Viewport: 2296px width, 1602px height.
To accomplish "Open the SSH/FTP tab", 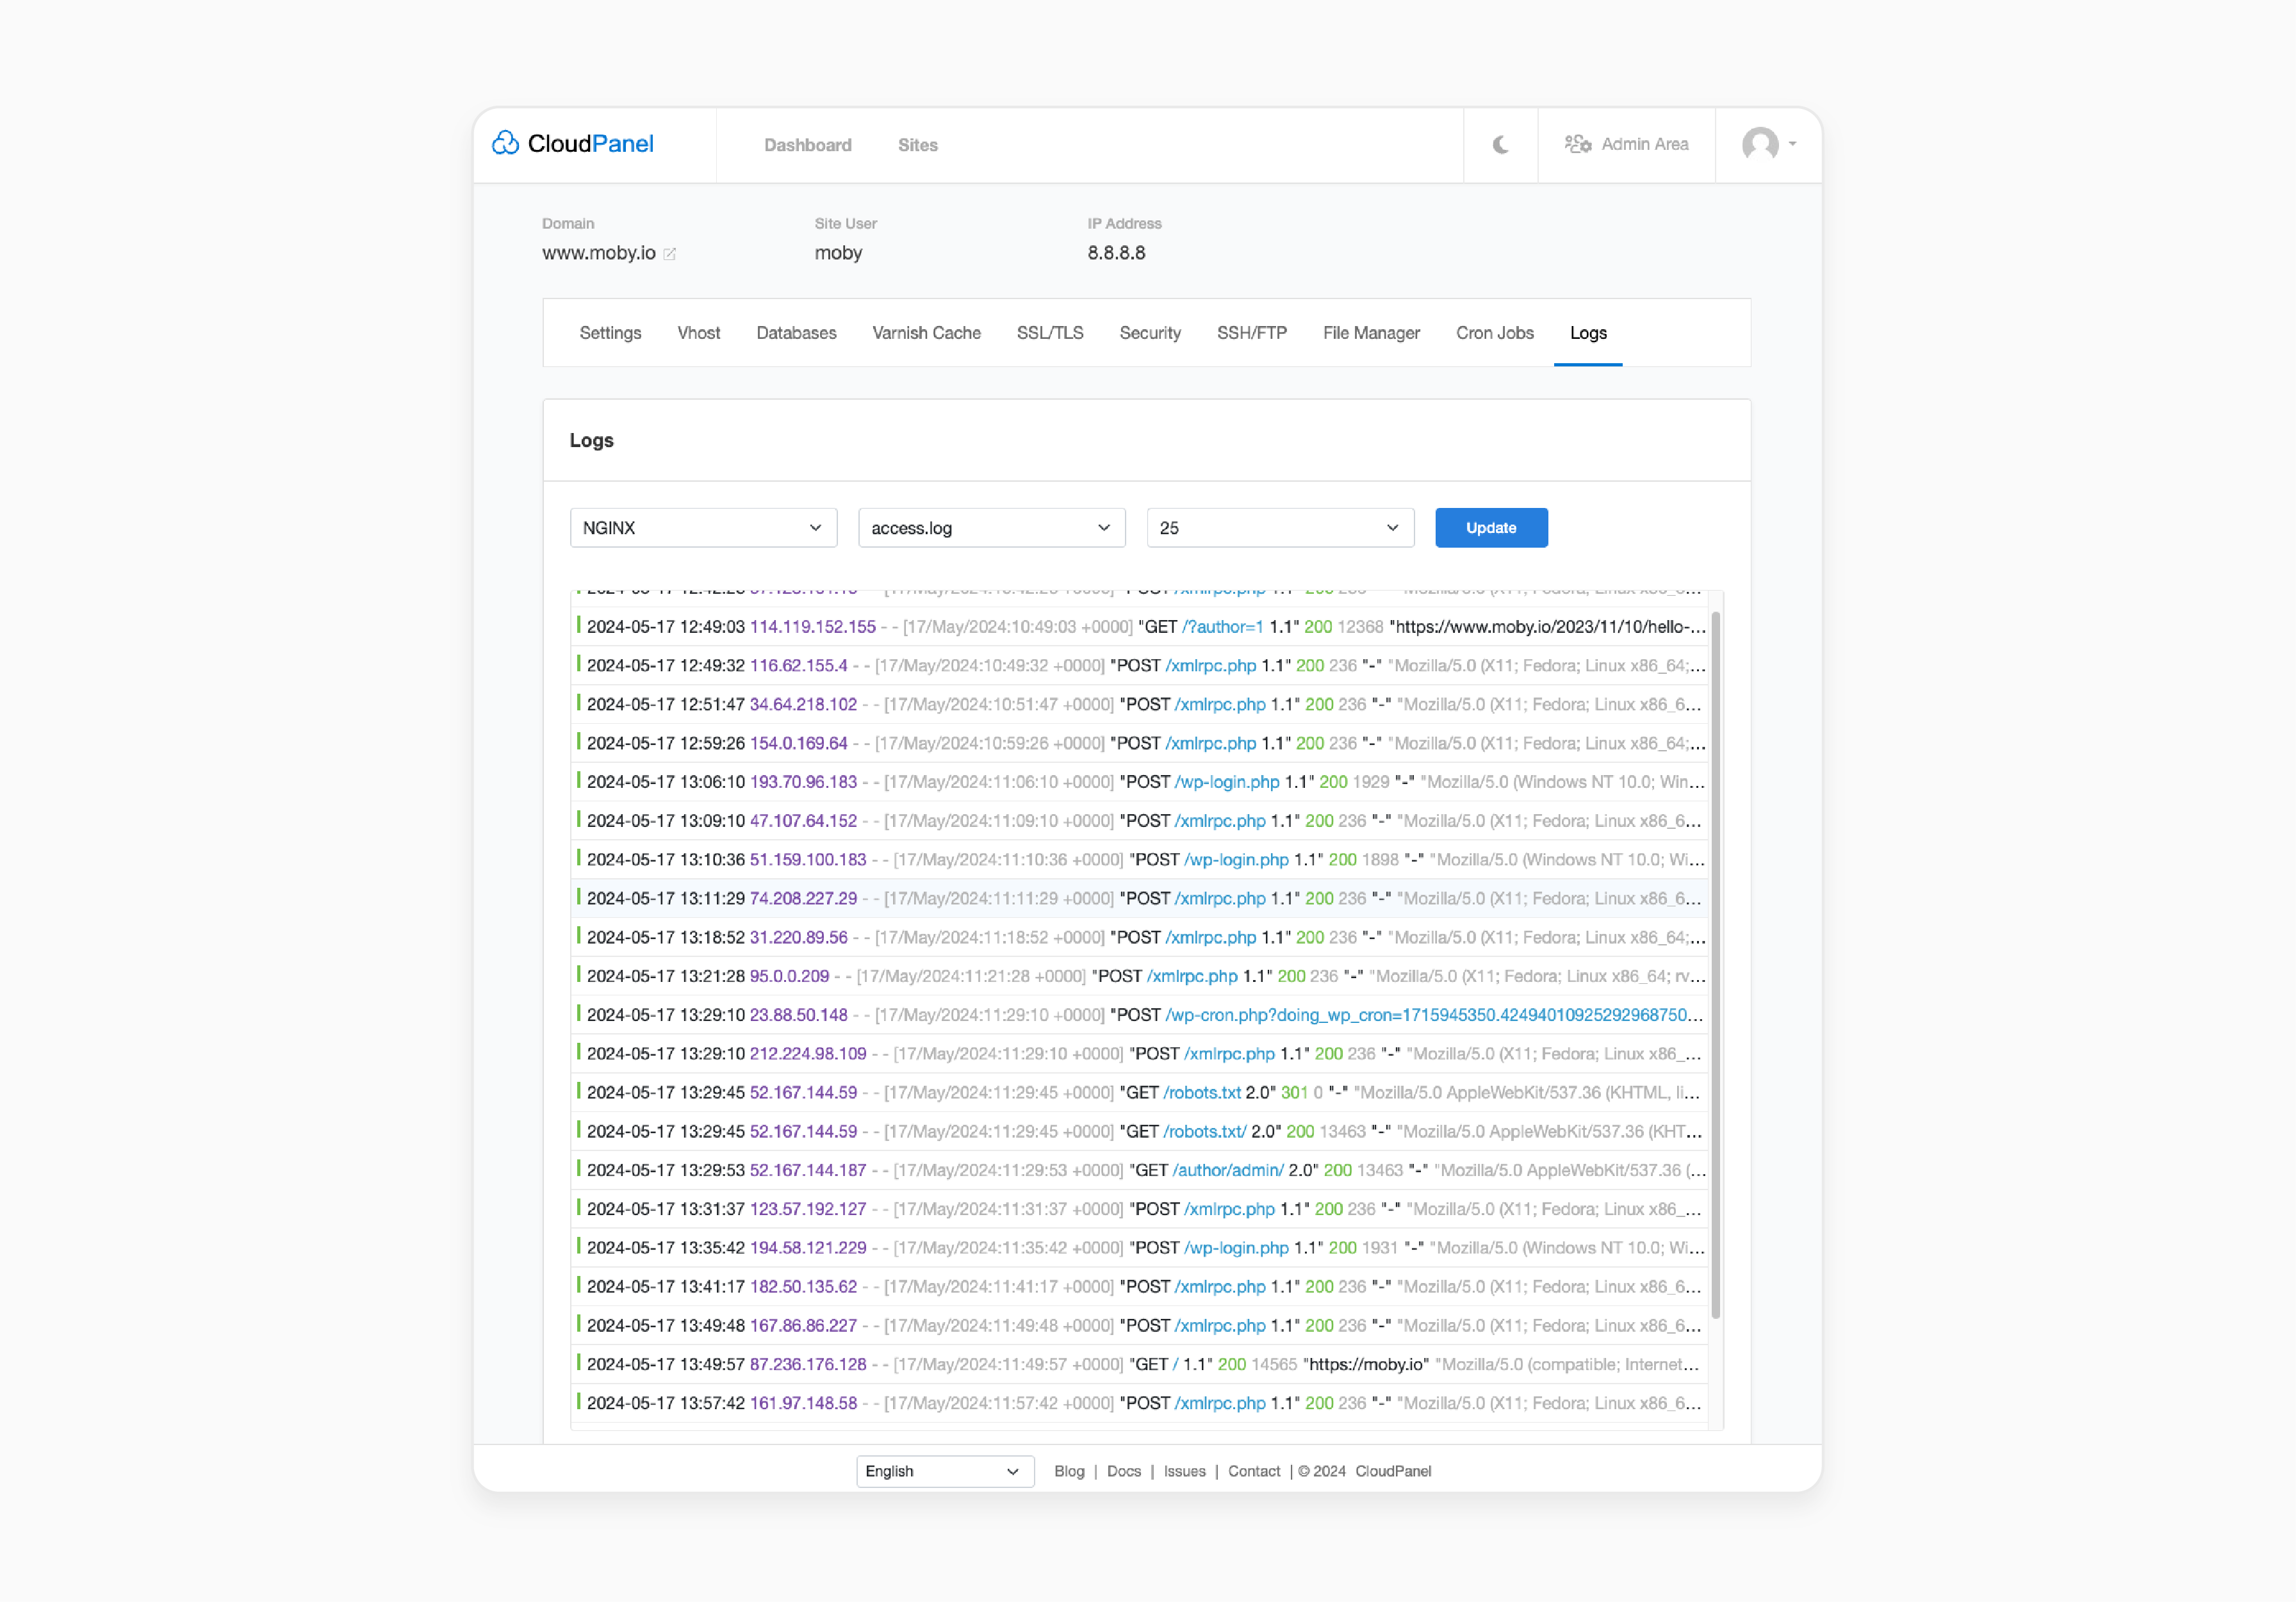I will pos(1251,333).
